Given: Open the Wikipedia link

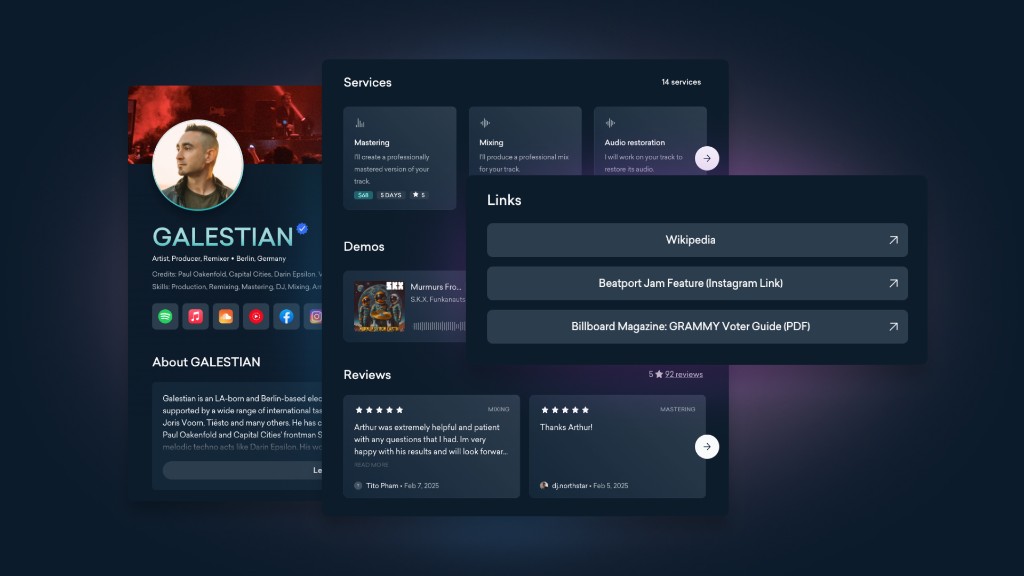Looking at the screenshot, I should tap(697, 240).
